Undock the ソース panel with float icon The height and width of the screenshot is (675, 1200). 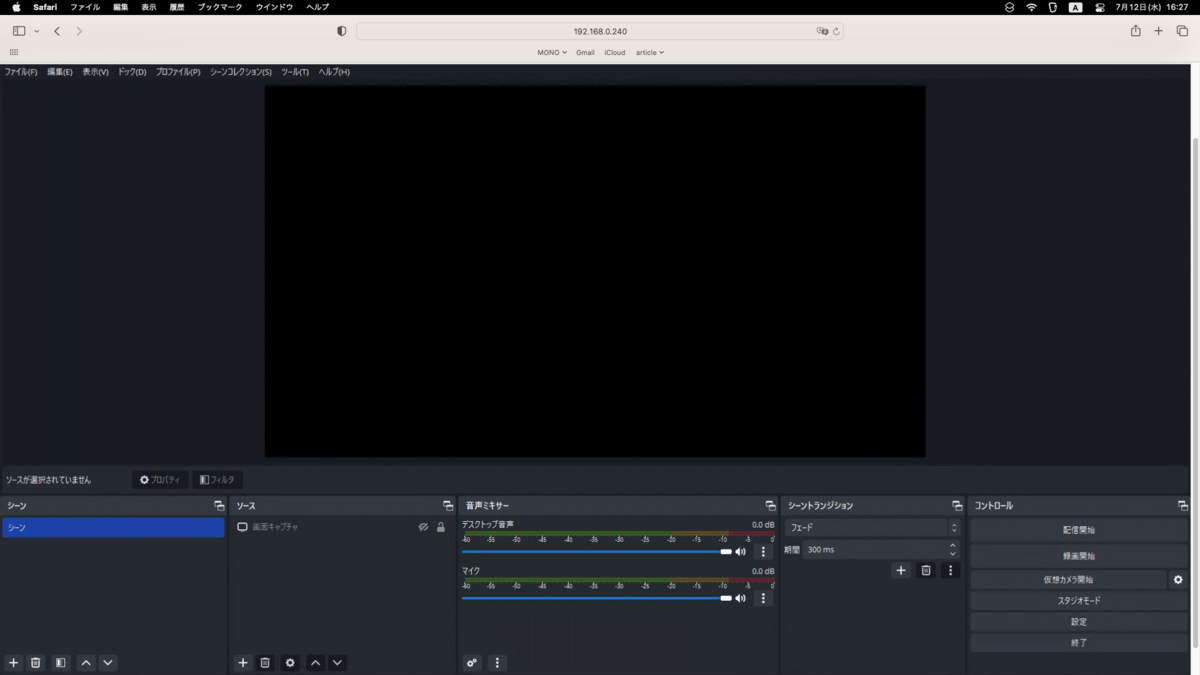(x=448, y=506)
